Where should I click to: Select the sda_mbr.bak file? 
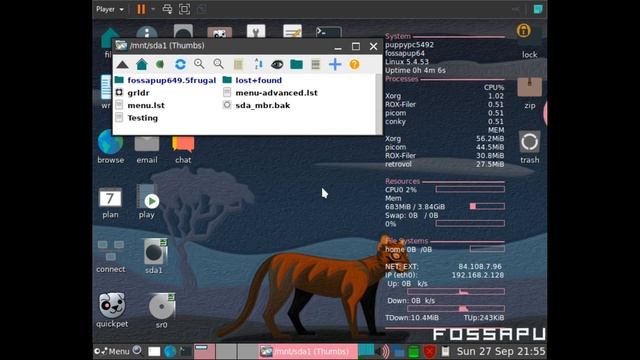click(x=257, y=105)
